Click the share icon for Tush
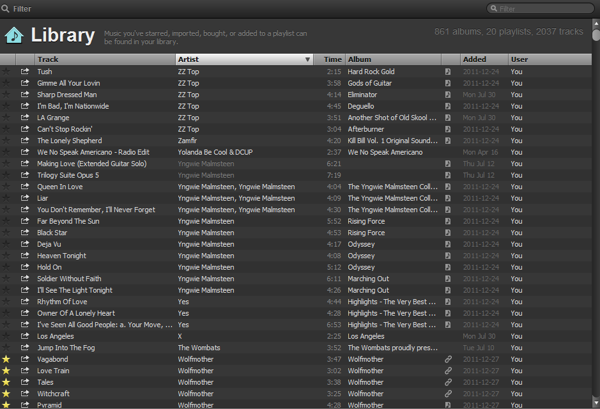 [25, 71]
